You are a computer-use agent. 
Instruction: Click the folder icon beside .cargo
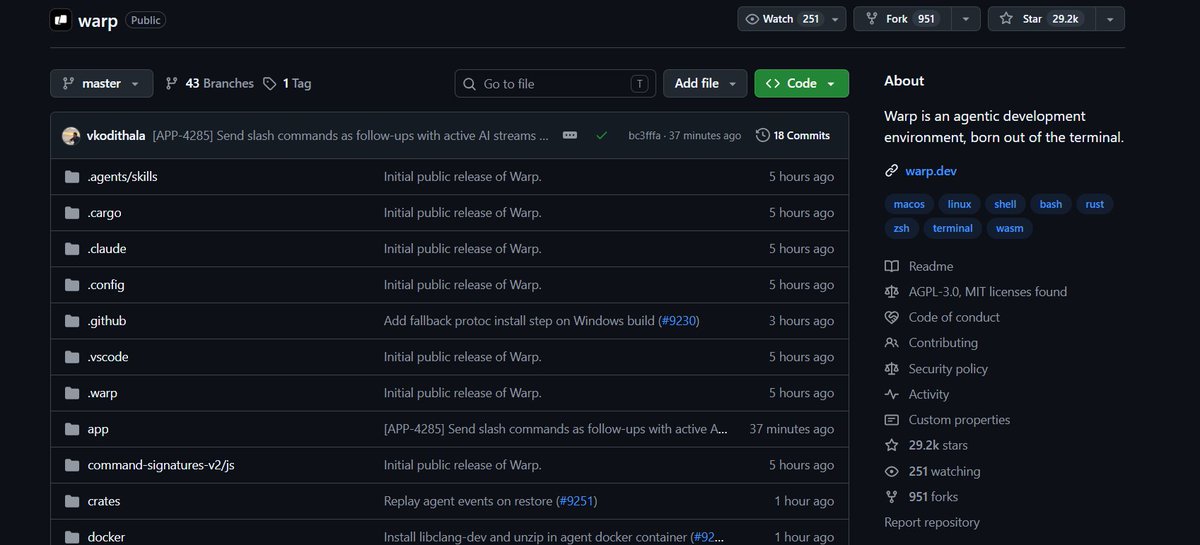click(x=72, y=213)
